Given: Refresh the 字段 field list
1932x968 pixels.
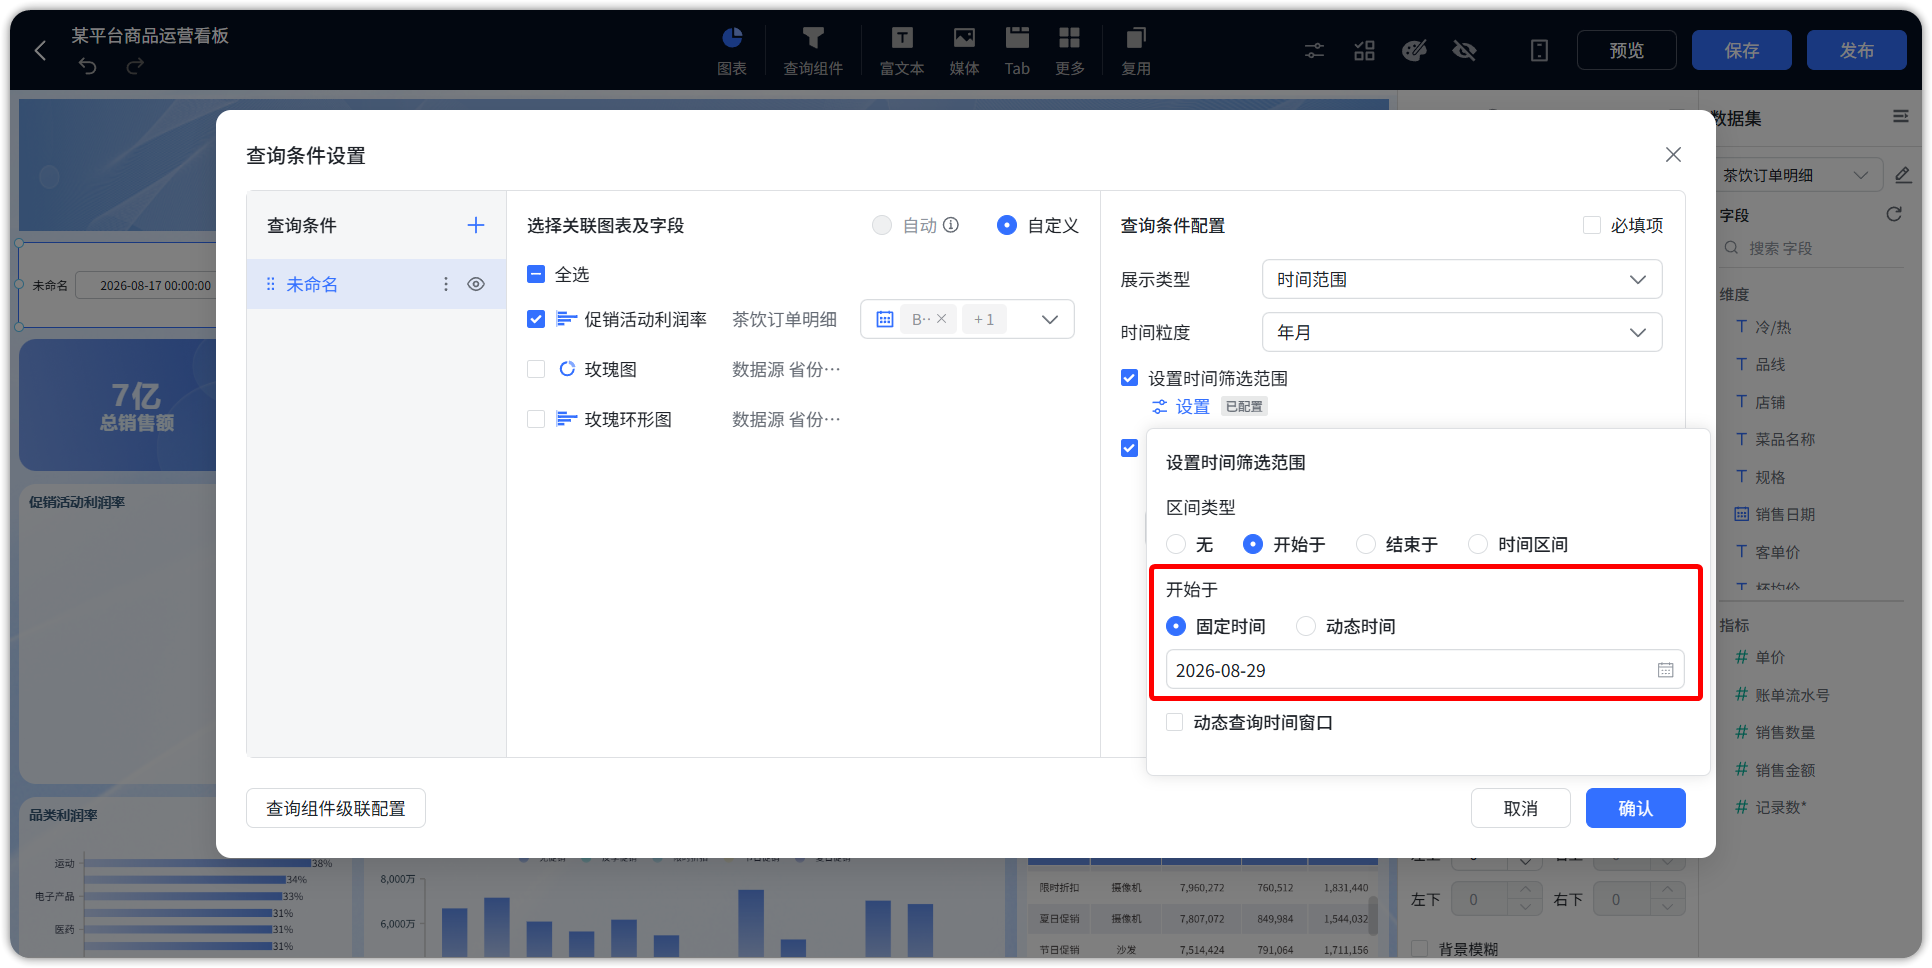Looking at the screenshot, I should [x=1894, y=214].
